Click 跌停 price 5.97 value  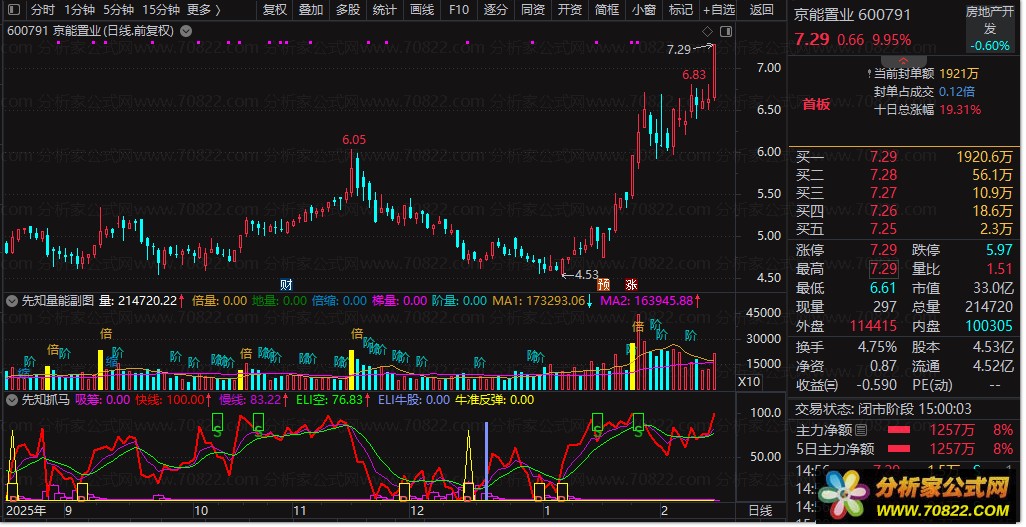coord(999,250)
